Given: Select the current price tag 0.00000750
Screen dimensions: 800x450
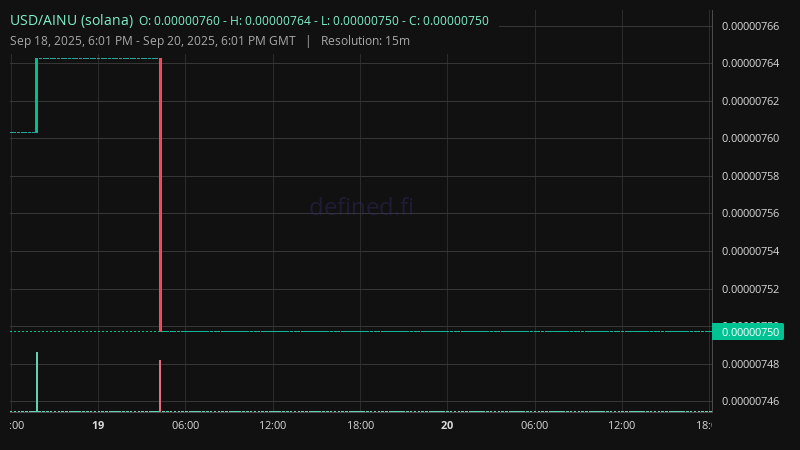Looking at the screenshot, I should point(748,332).
